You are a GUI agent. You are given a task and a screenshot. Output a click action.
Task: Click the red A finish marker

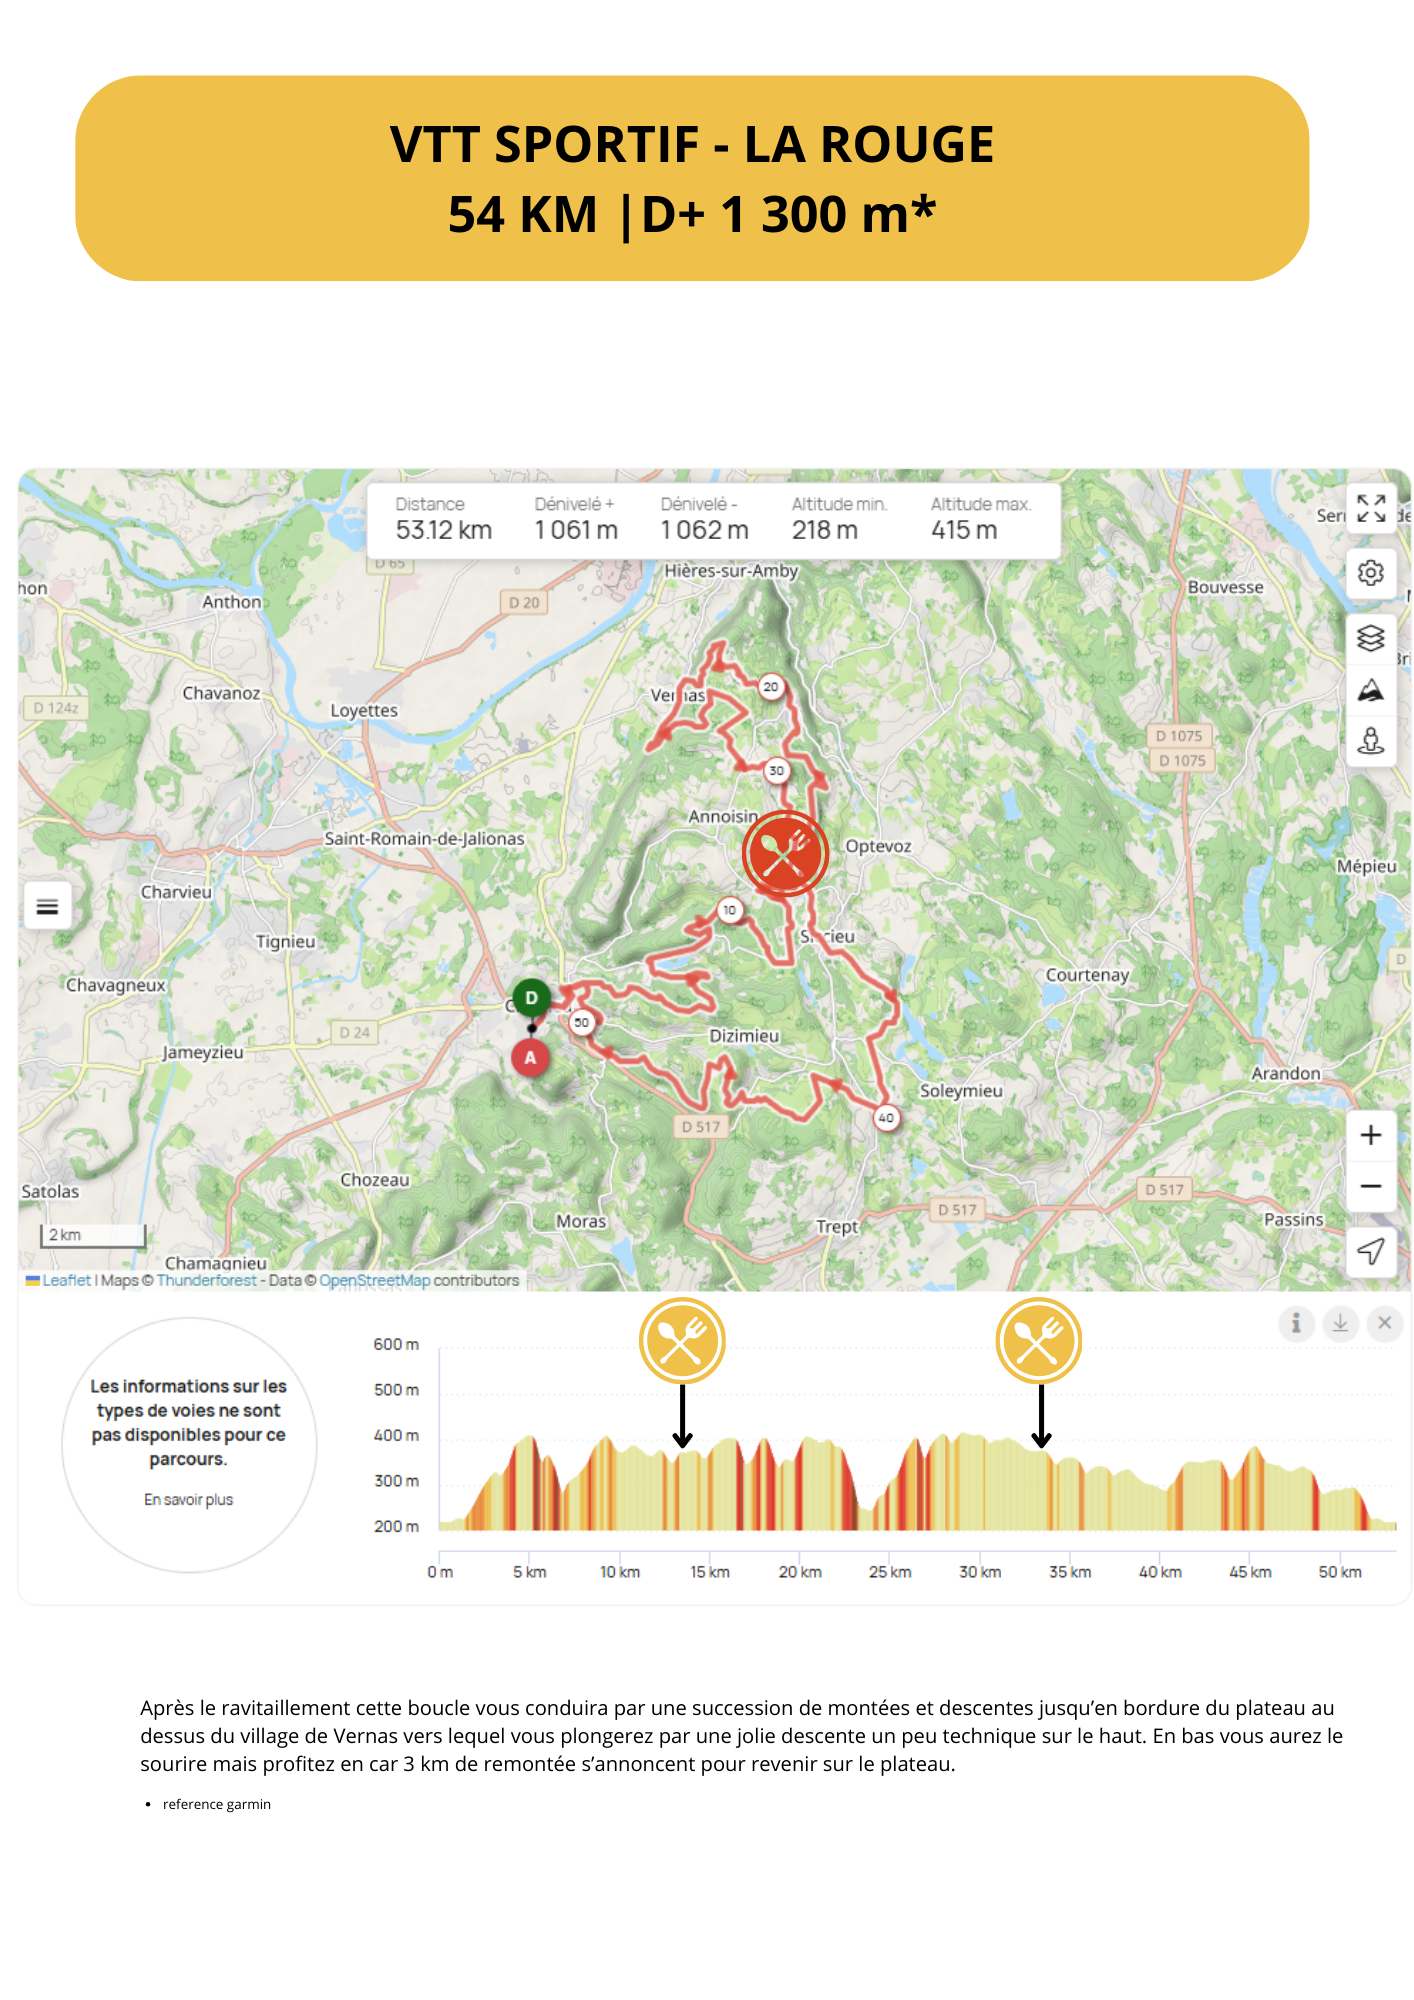(x=530, y=1058)
